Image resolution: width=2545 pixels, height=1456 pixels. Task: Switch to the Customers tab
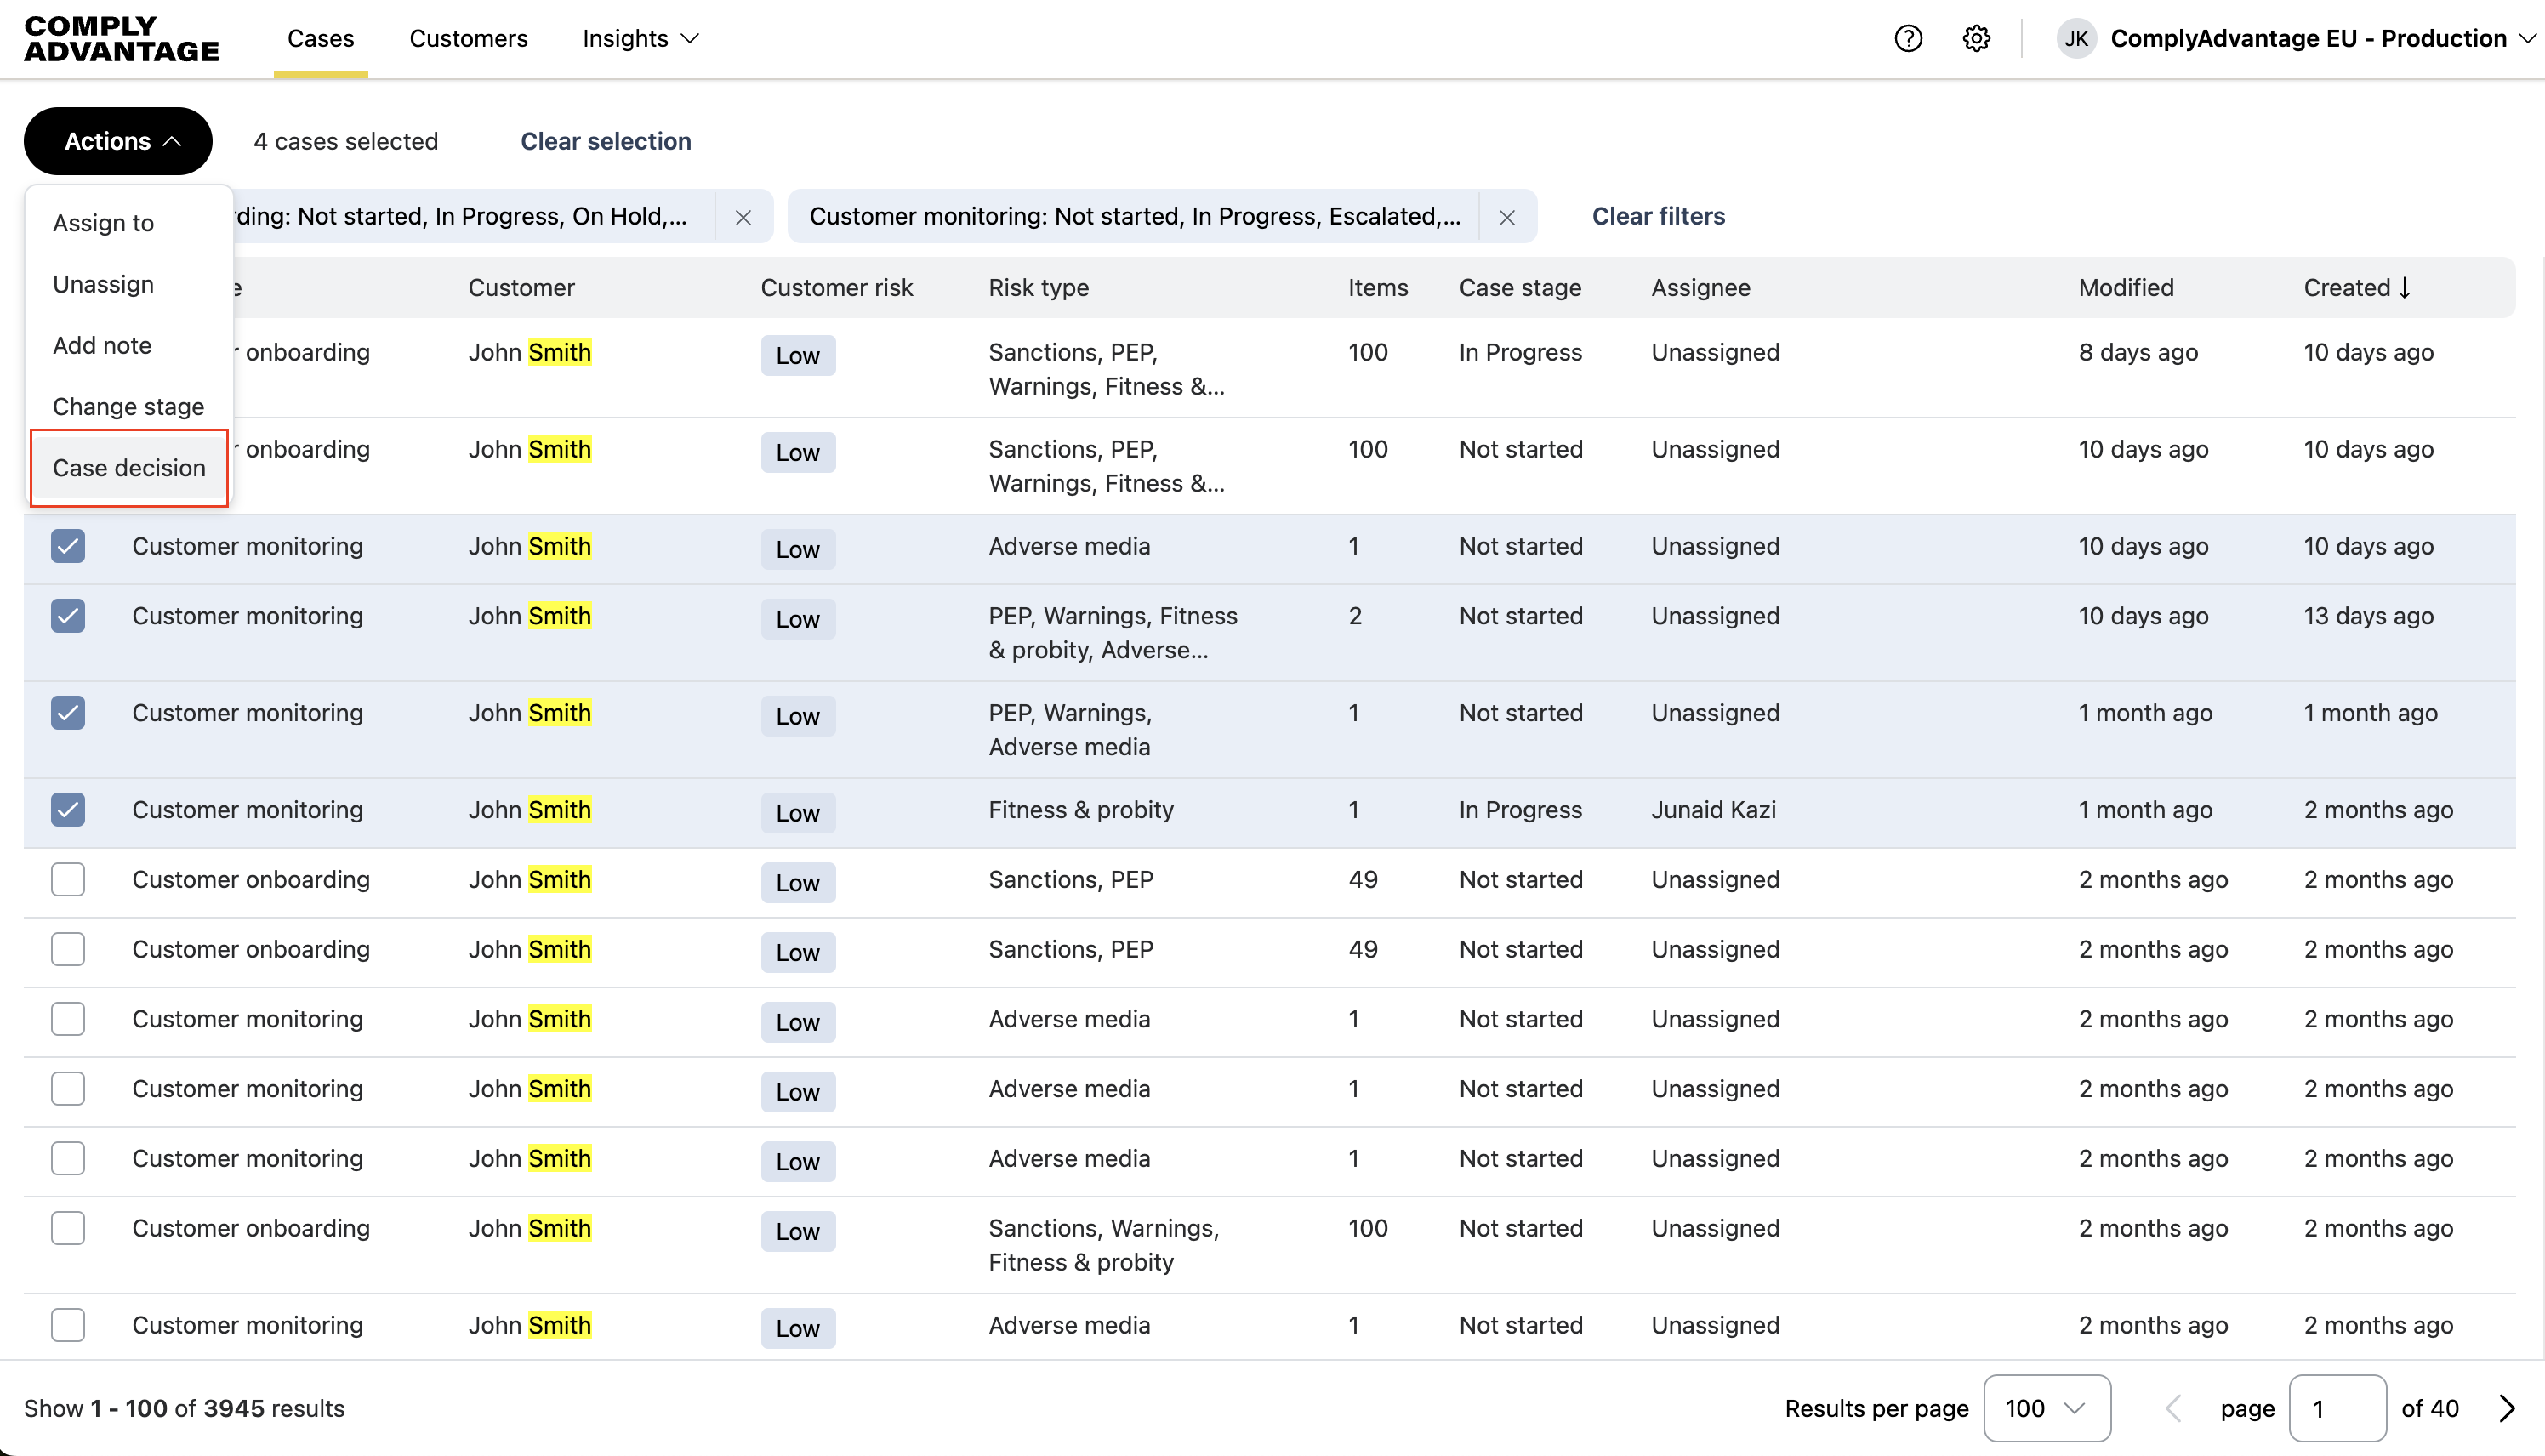[468, 38]
